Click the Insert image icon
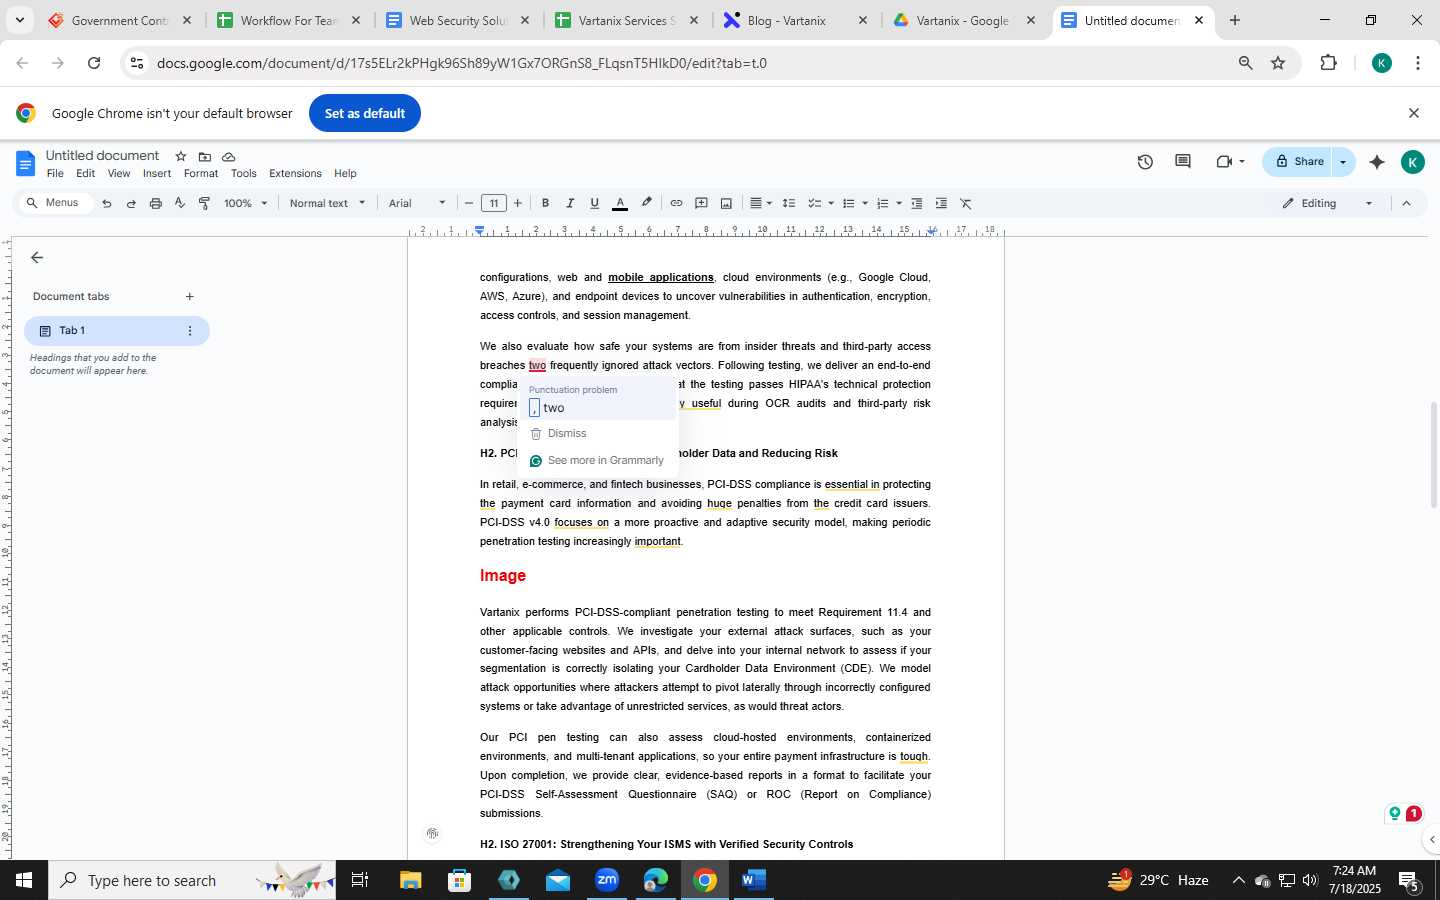The height and width of the screenshot is (900, 1440). [x=726, y=203]
